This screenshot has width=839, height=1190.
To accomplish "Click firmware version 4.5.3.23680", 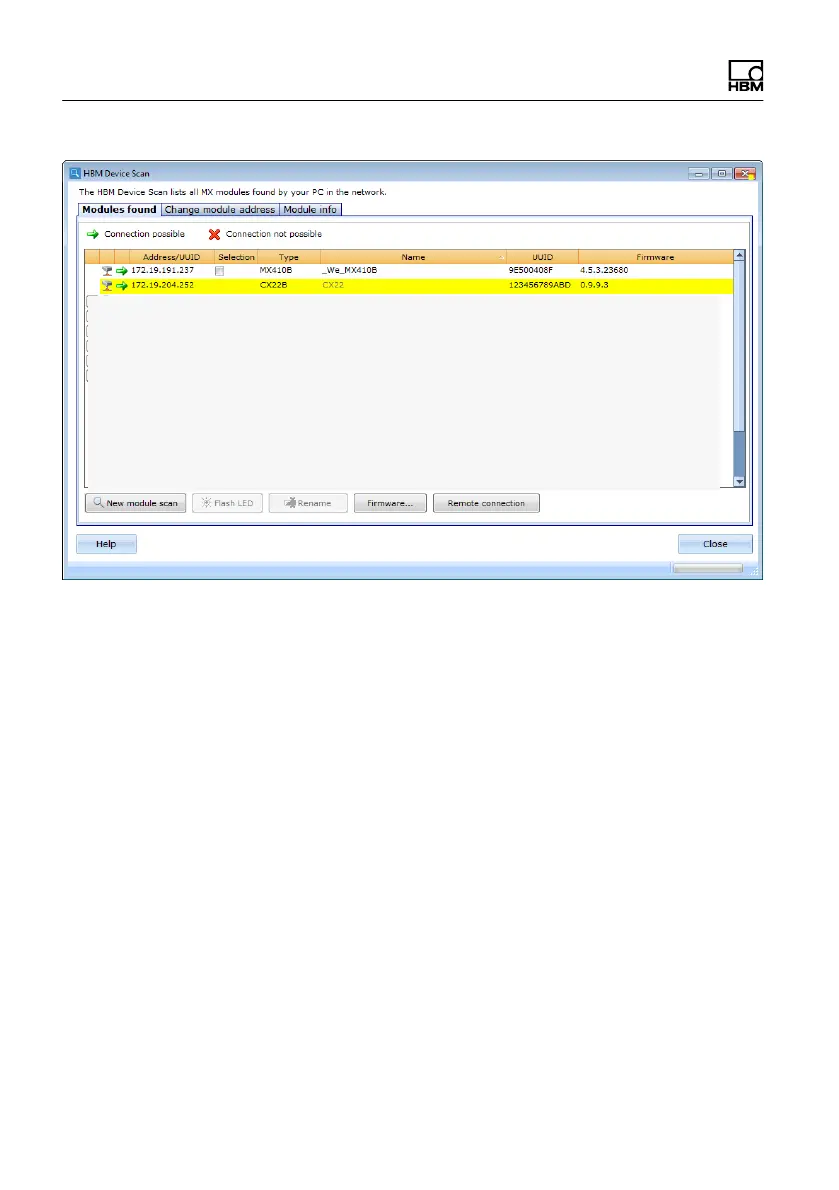I will (604, 270).
